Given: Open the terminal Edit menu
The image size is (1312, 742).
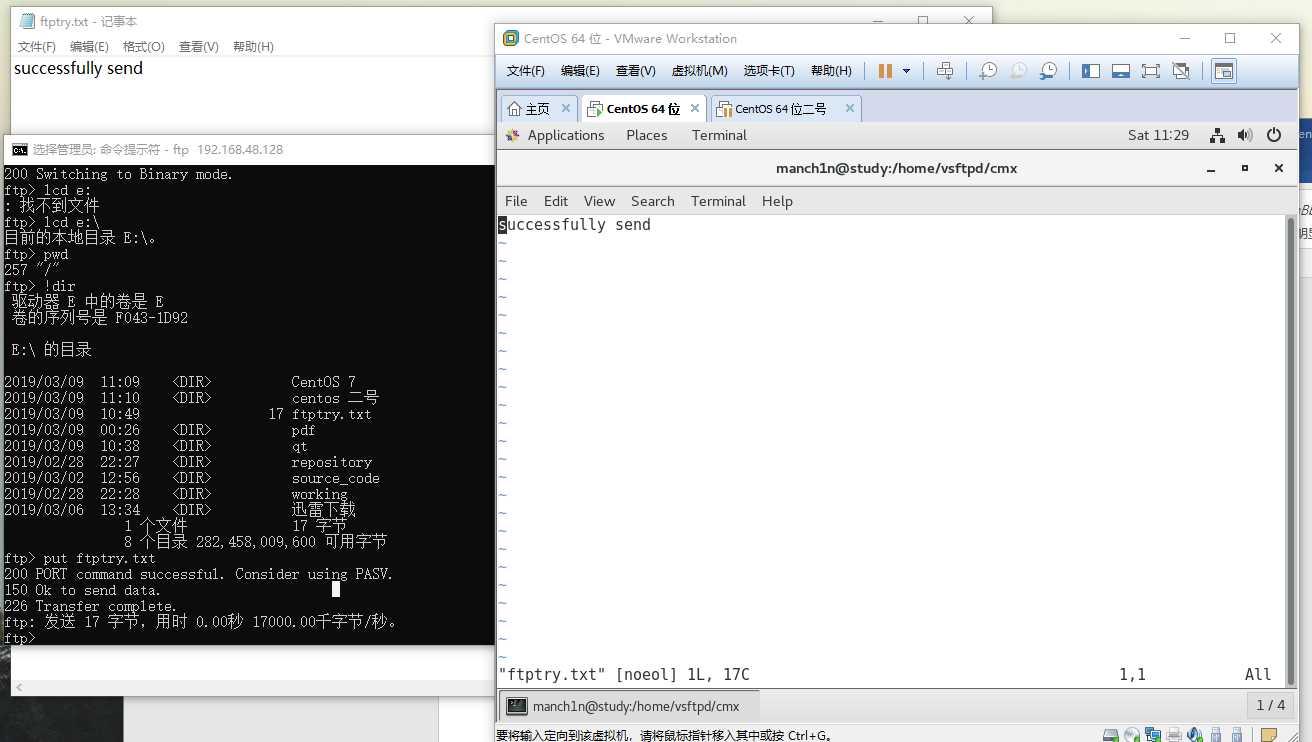Looking at the screenshot, I should [556, 201].
